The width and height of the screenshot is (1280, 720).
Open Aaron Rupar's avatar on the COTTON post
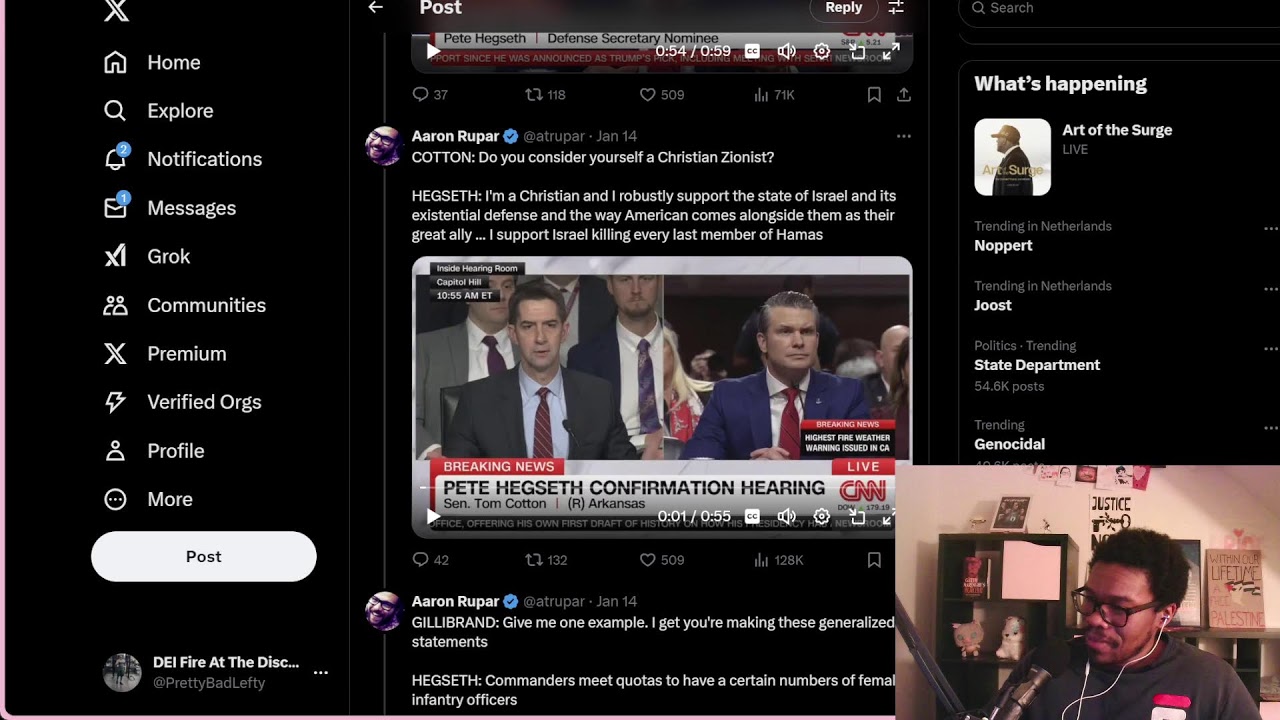pyautogui.click(x=384, y=146)
